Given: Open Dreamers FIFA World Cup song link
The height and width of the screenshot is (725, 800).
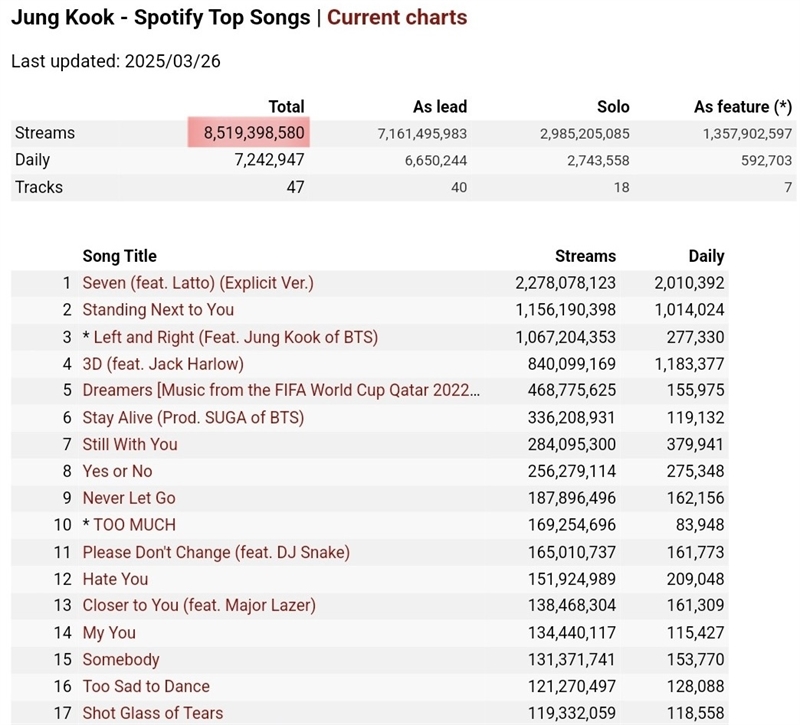Looking at the screenshot, I should tap(281, 390).
